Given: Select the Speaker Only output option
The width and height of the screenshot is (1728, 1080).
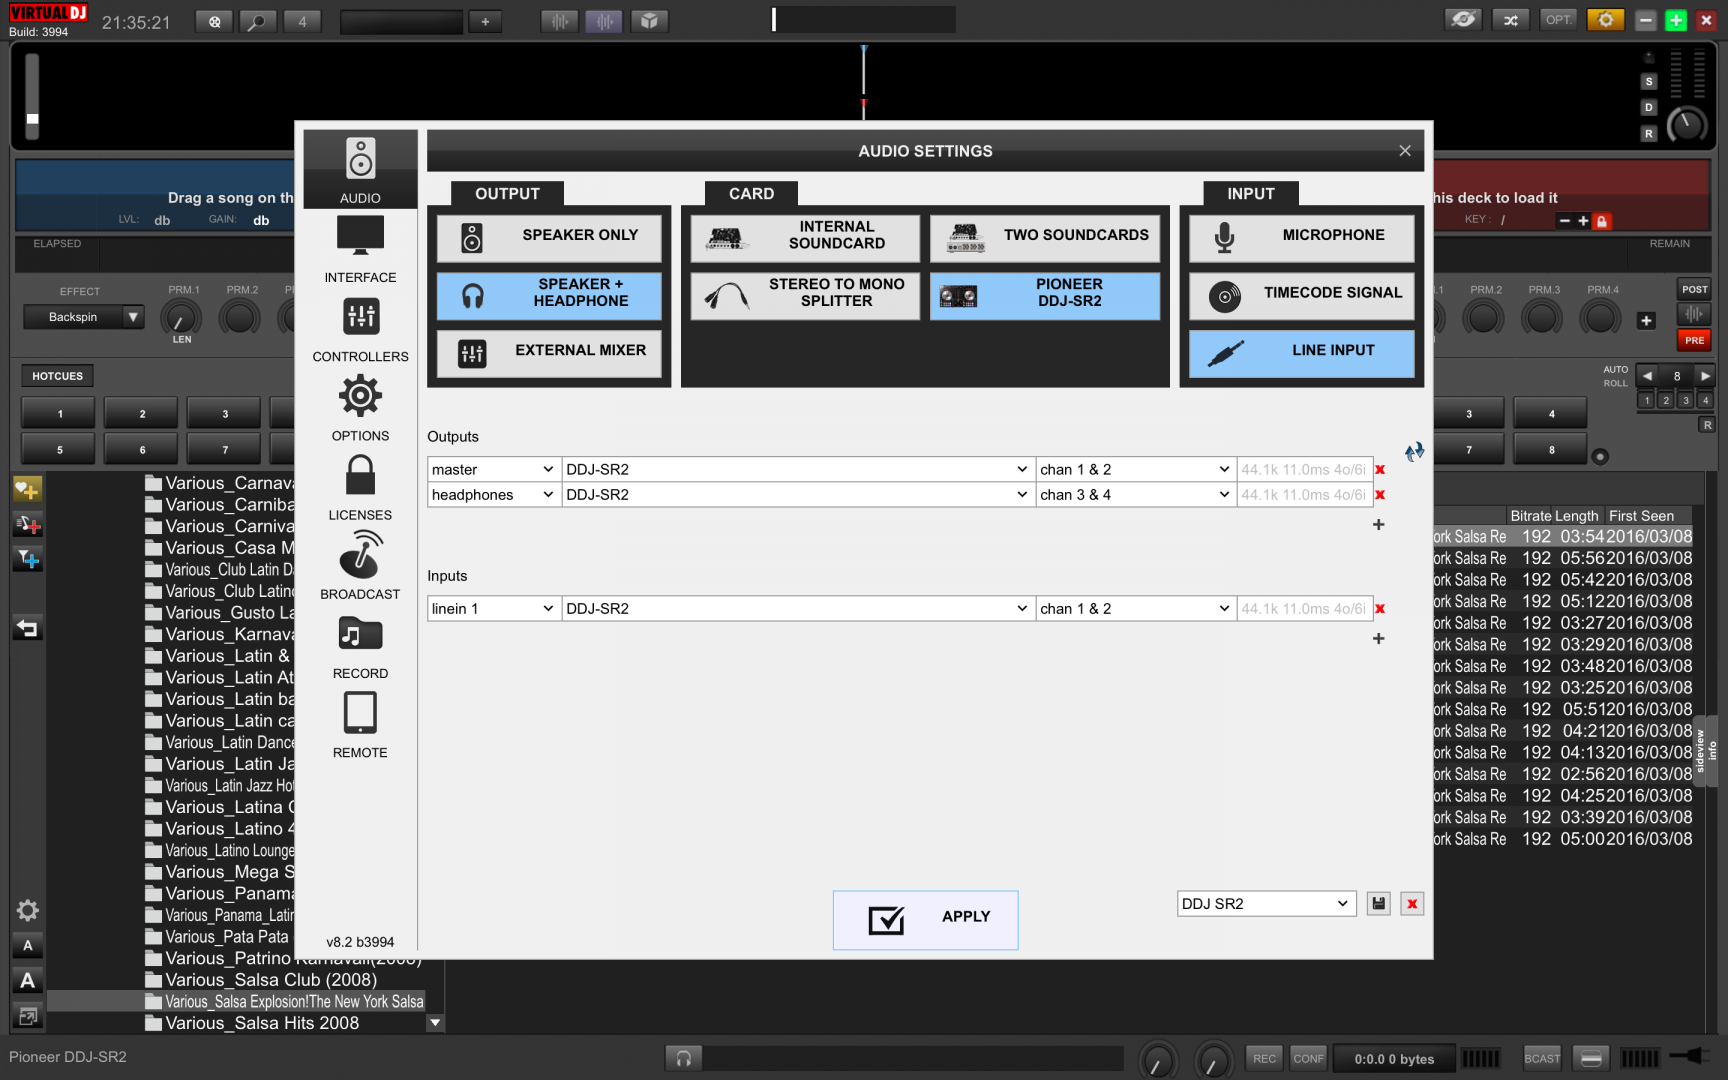Looking at the screenshot, I should [549, 236].
